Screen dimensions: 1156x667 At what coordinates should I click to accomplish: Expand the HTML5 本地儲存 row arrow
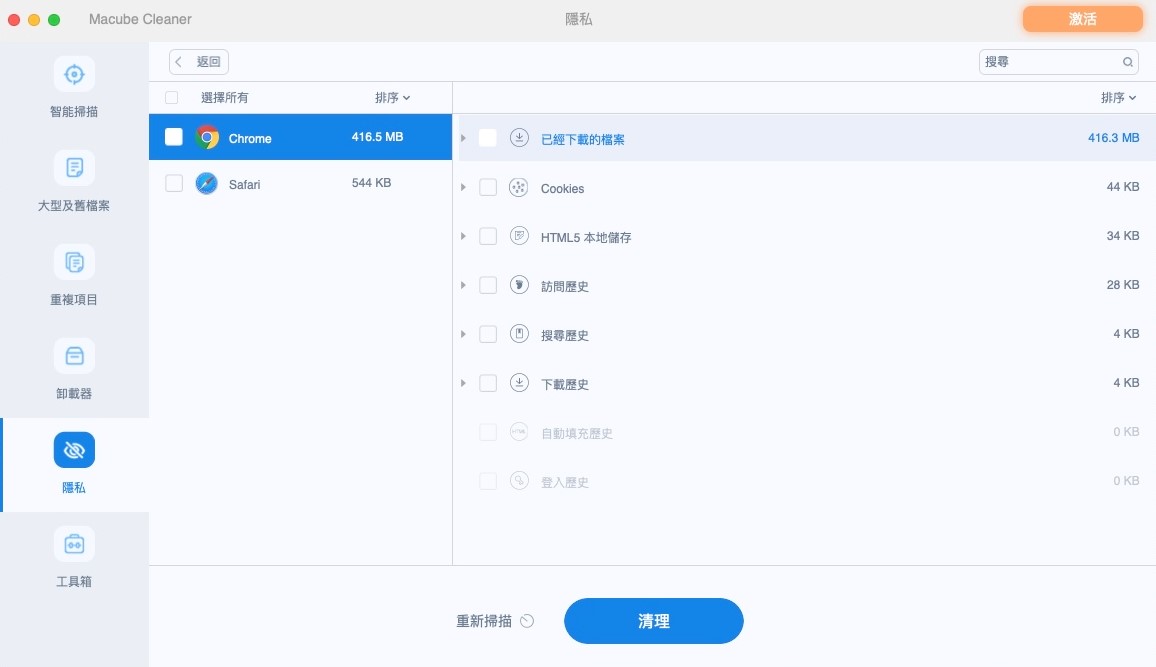[463, 236]
